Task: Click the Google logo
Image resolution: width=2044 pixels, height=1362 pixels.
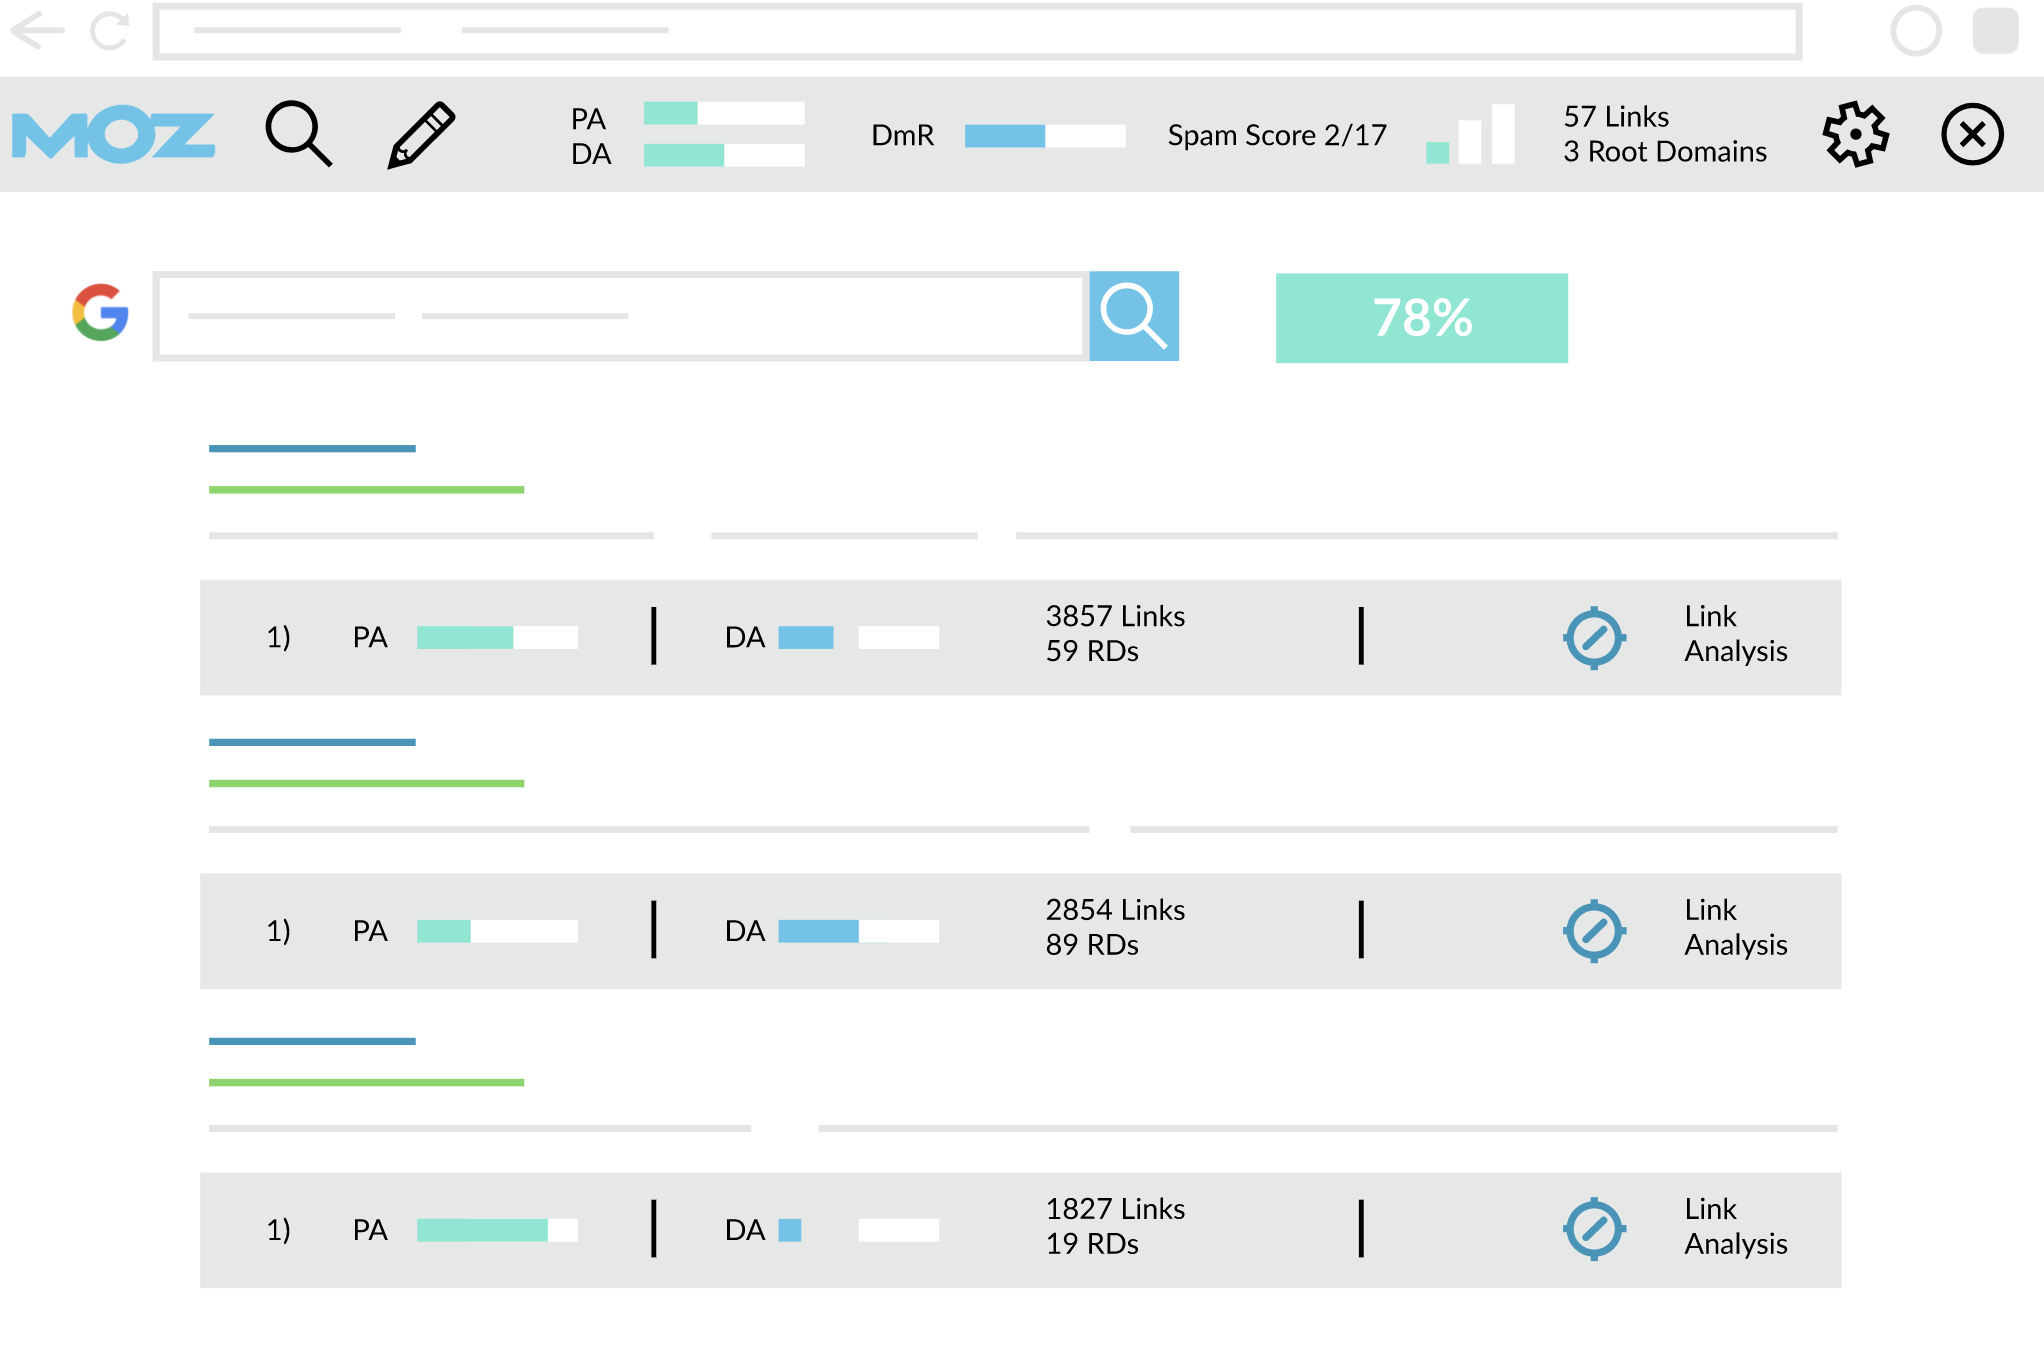Action: point(101,313)
